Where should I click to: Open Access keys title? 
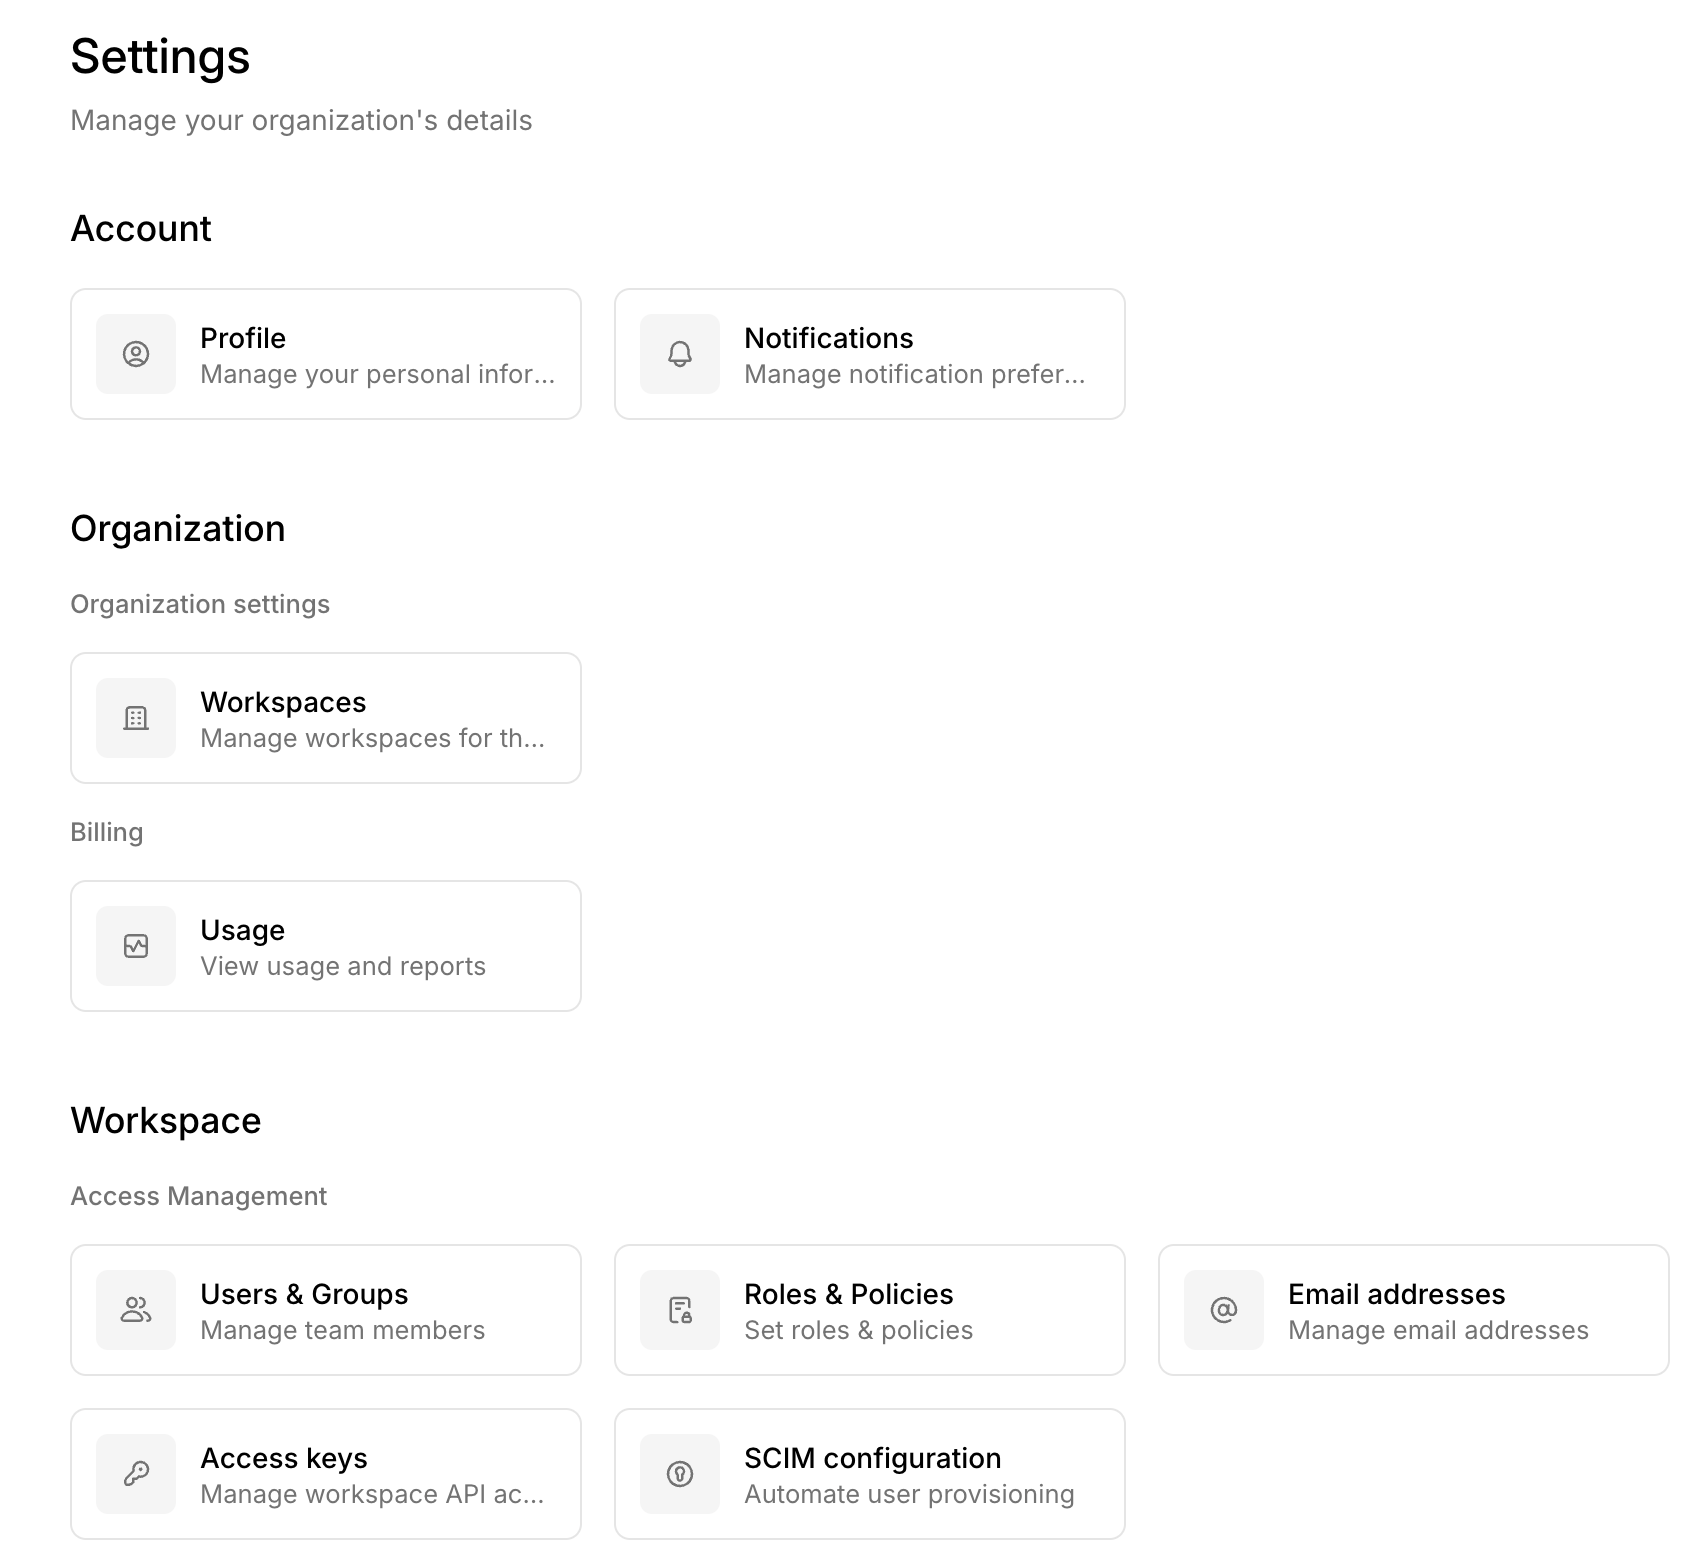[x=284, y=1458]
